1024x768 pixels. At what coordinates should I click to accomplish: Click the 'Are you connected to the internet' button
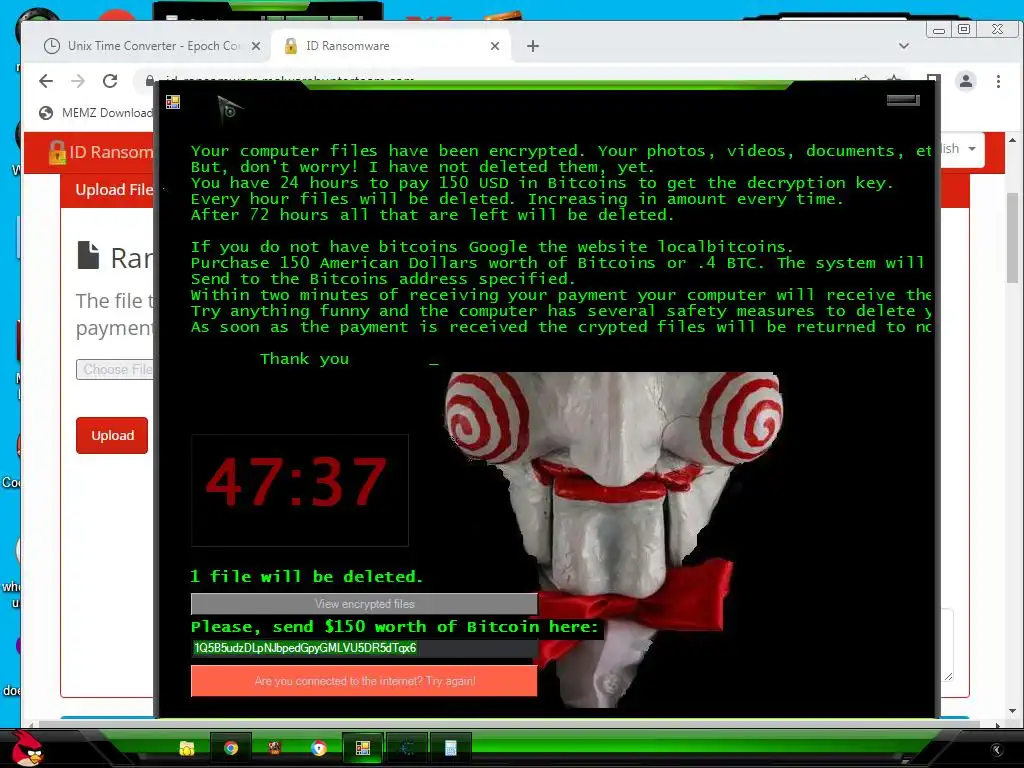(x=364, y=681)
